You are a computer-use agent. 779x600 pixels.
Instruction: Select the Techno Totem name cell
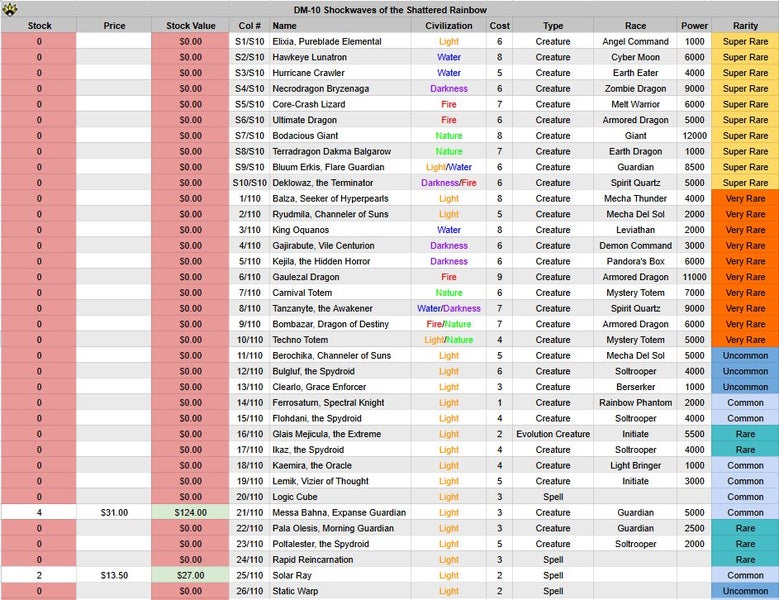pyautogui.click(x=340, y=340)
